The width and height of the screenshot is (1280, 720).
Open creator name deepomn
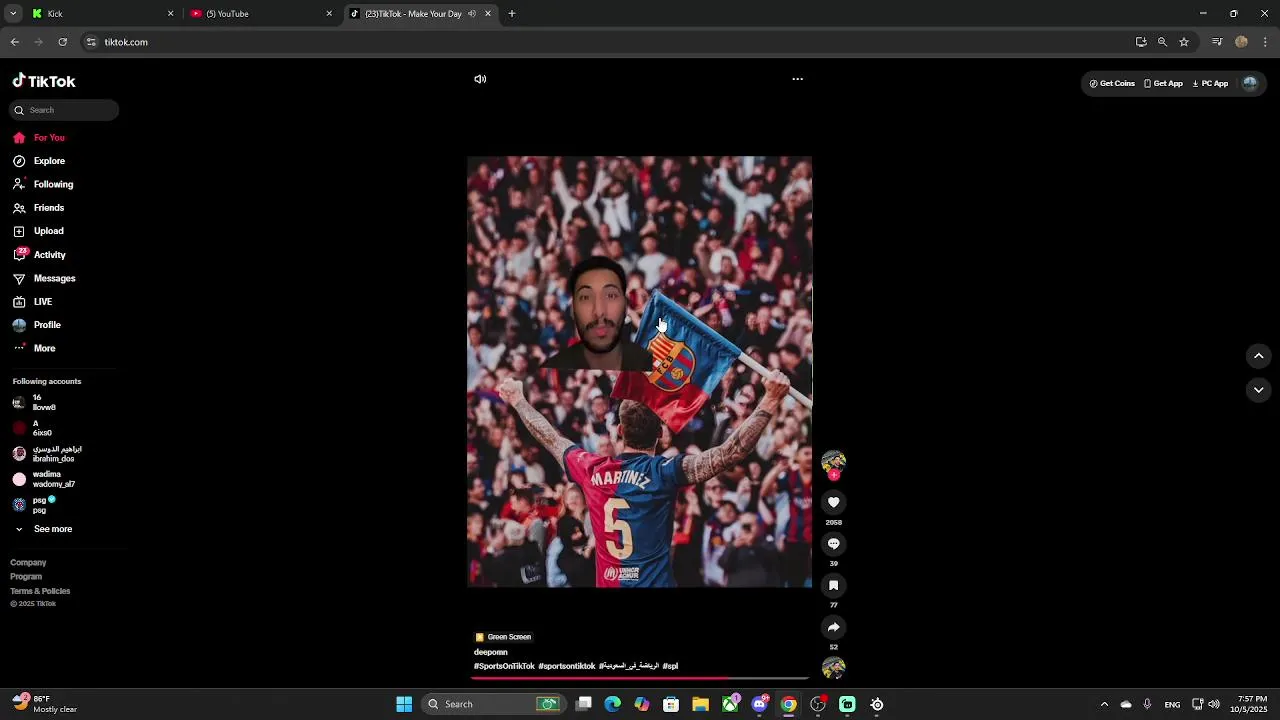coord(491,652)
